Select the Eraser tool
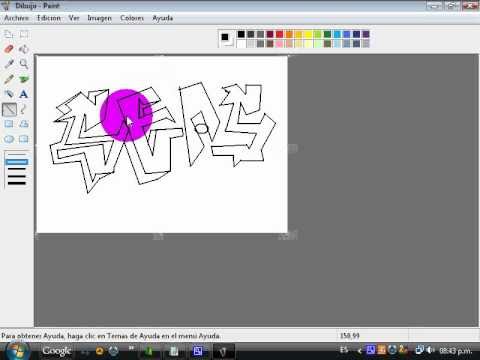Image resolution: width=480 pixels, height=360 pixels. (9, 49)
